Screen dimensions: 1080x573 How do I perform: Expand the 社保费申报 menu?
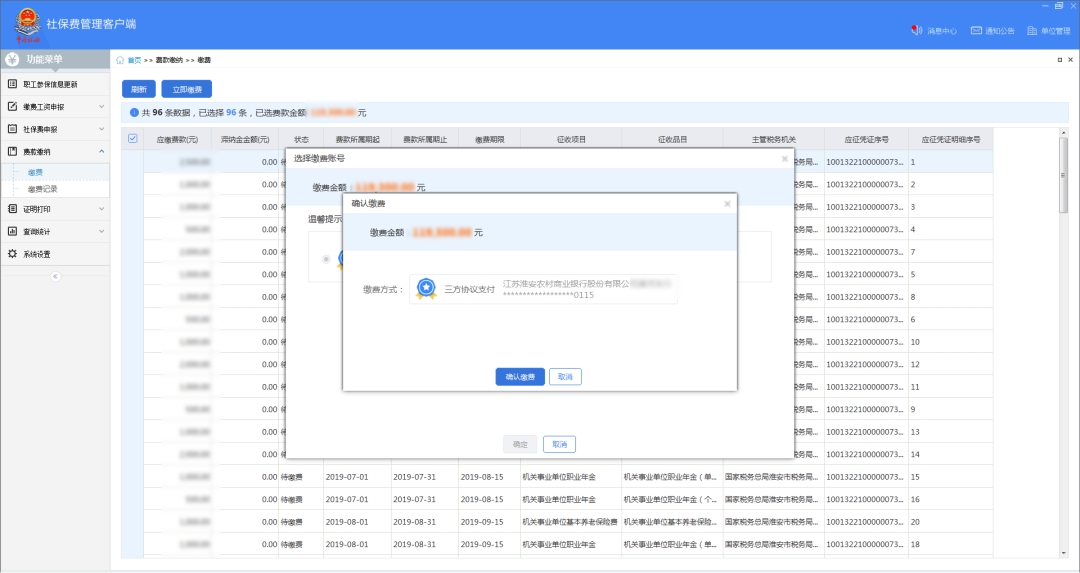[x=101, y=129]
